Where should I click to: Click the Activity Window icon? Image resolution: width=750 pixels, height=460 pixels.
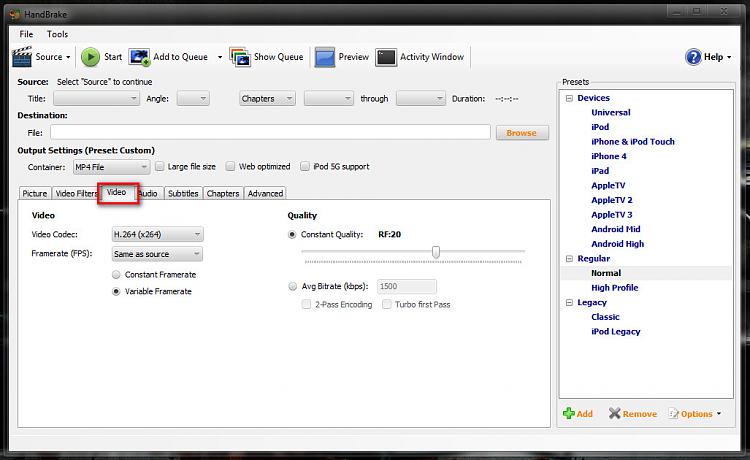(x=386, y=57)
